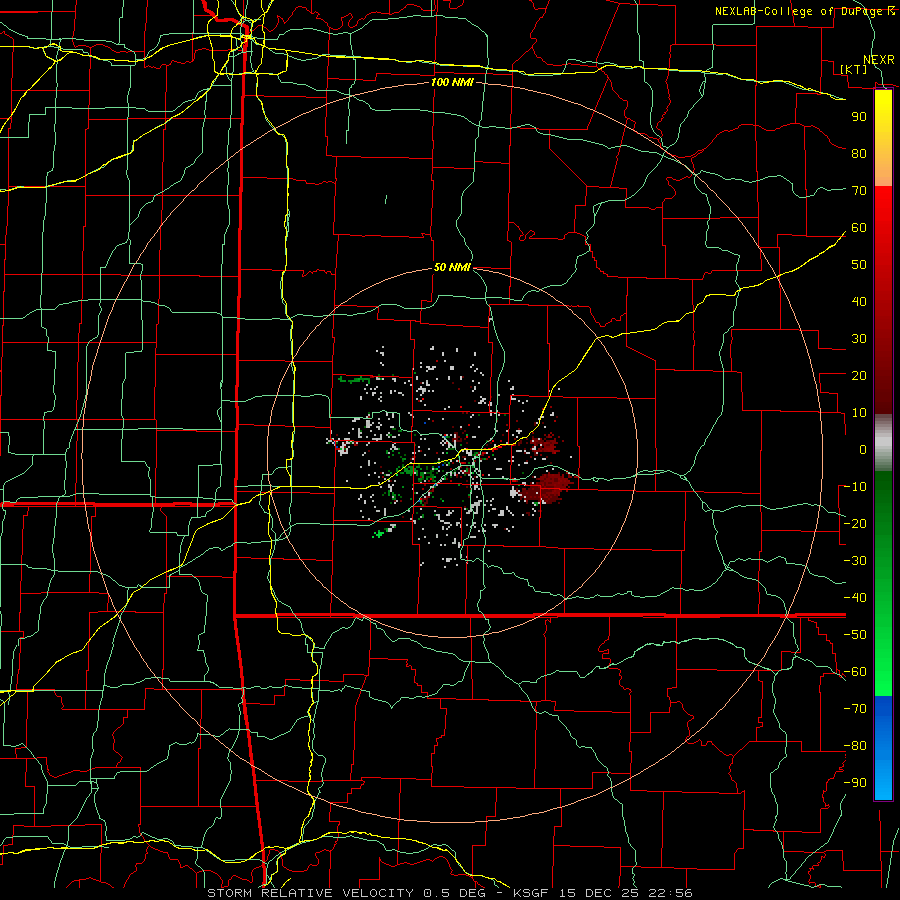Click the 70 value on the velocity scale
This screenshot has height=900, width=900.
[x=859, y=191]
